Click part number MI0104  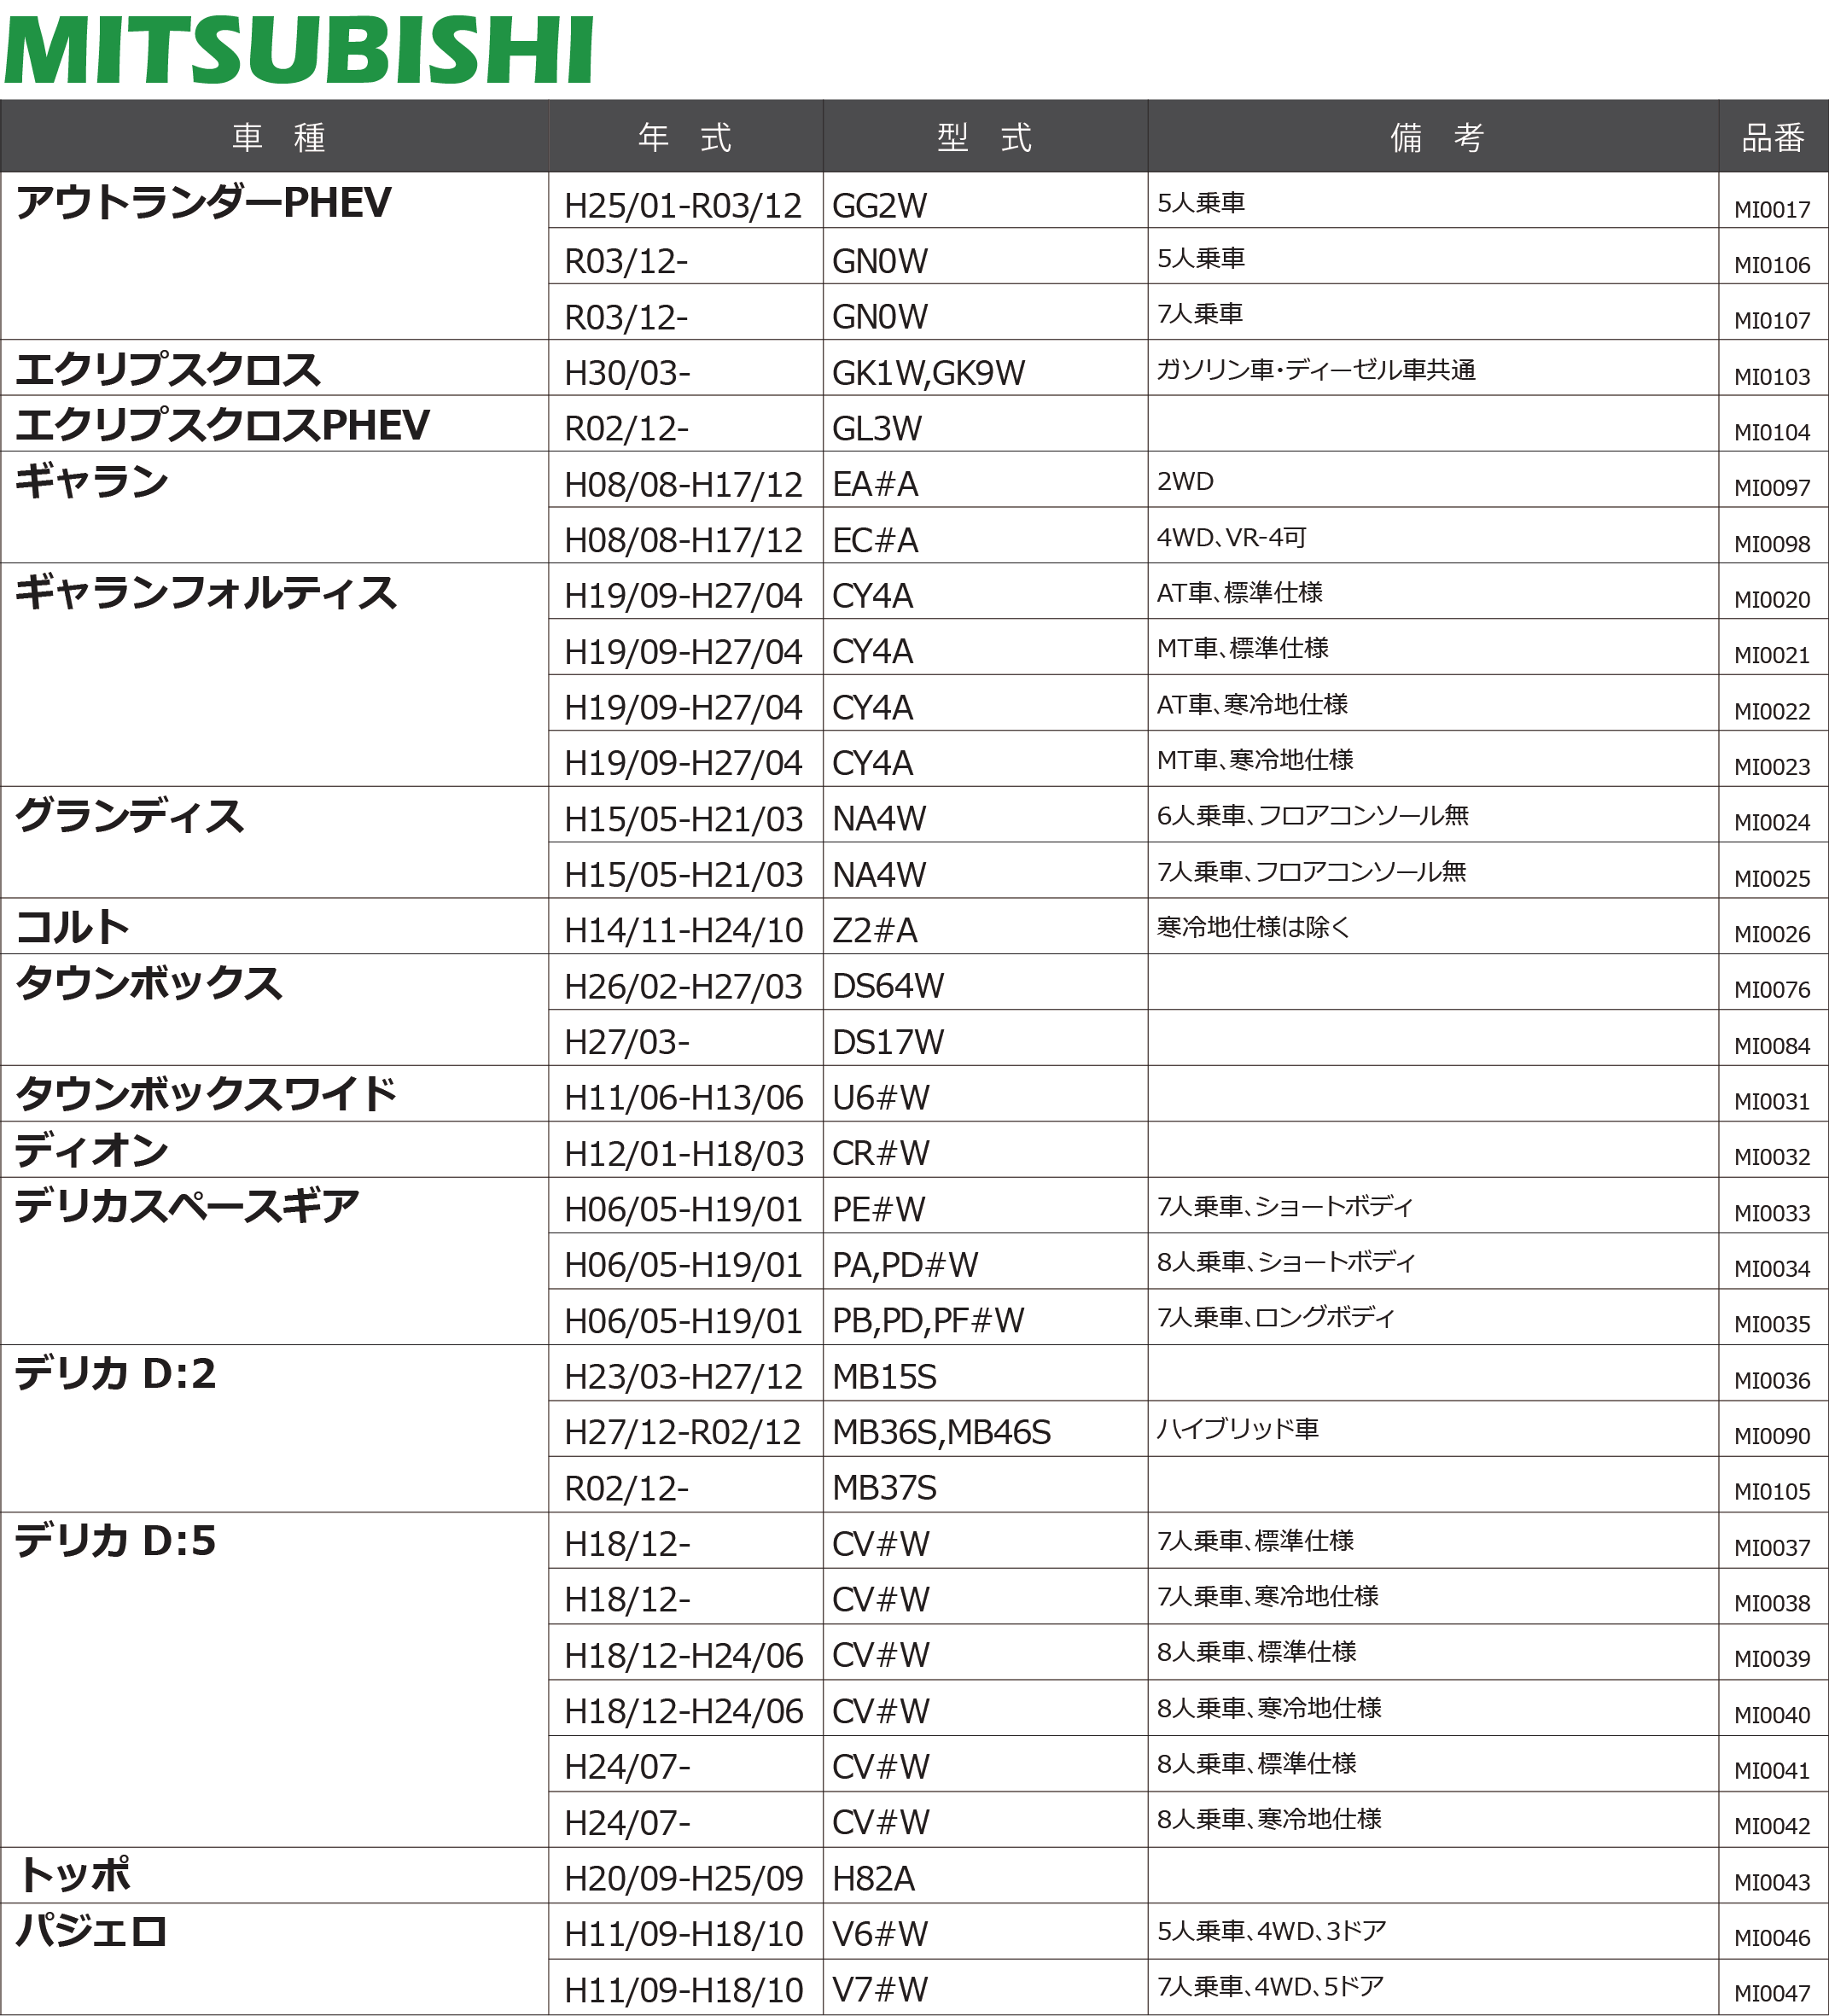pos(1771,433)
